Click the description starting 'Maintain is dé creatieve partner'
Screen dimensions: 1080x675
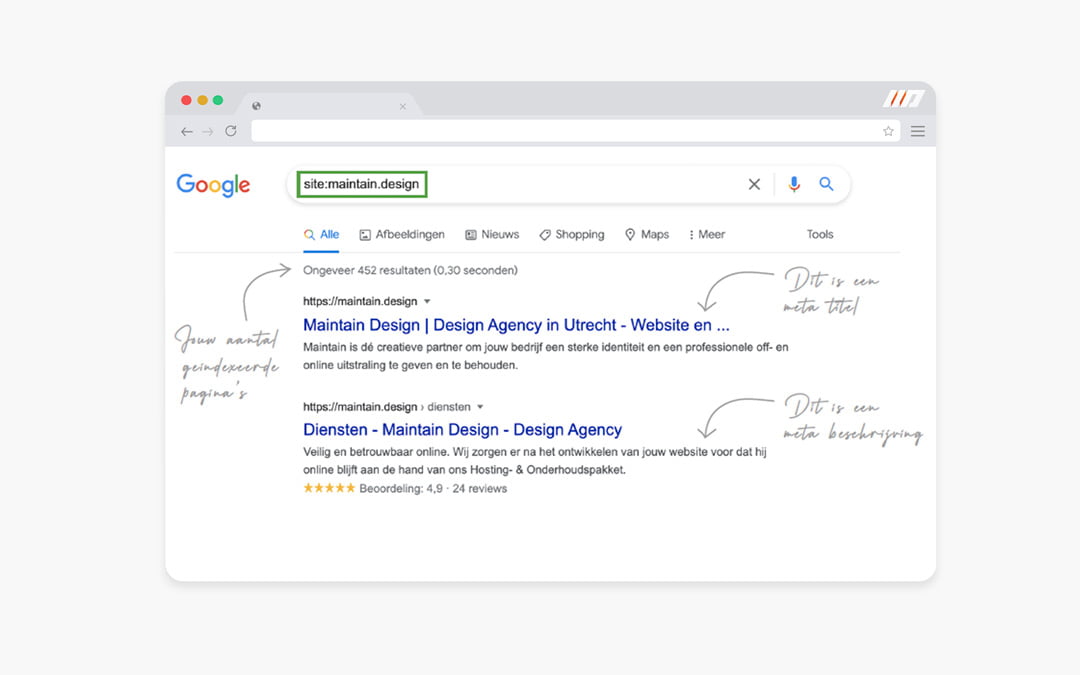tap(546, 356)
